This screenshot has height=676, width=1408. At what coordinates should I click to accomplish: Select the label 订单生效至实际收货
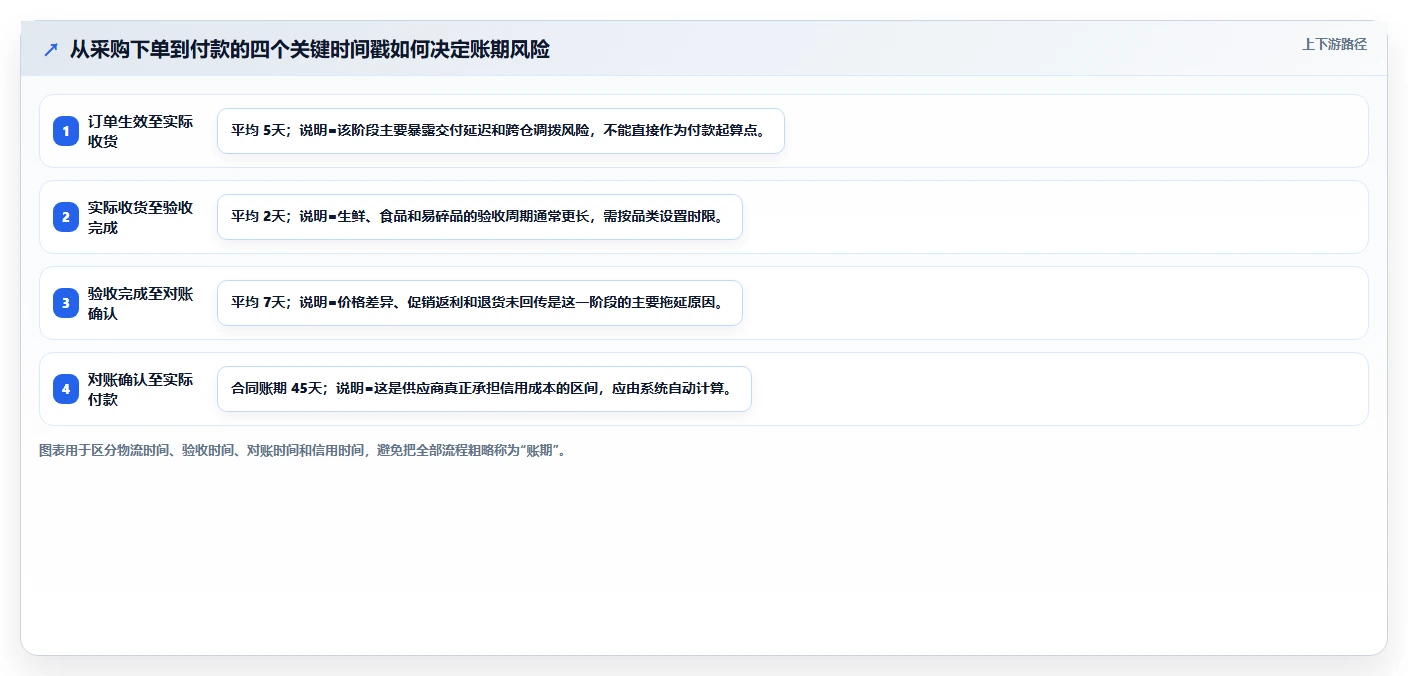141,131
